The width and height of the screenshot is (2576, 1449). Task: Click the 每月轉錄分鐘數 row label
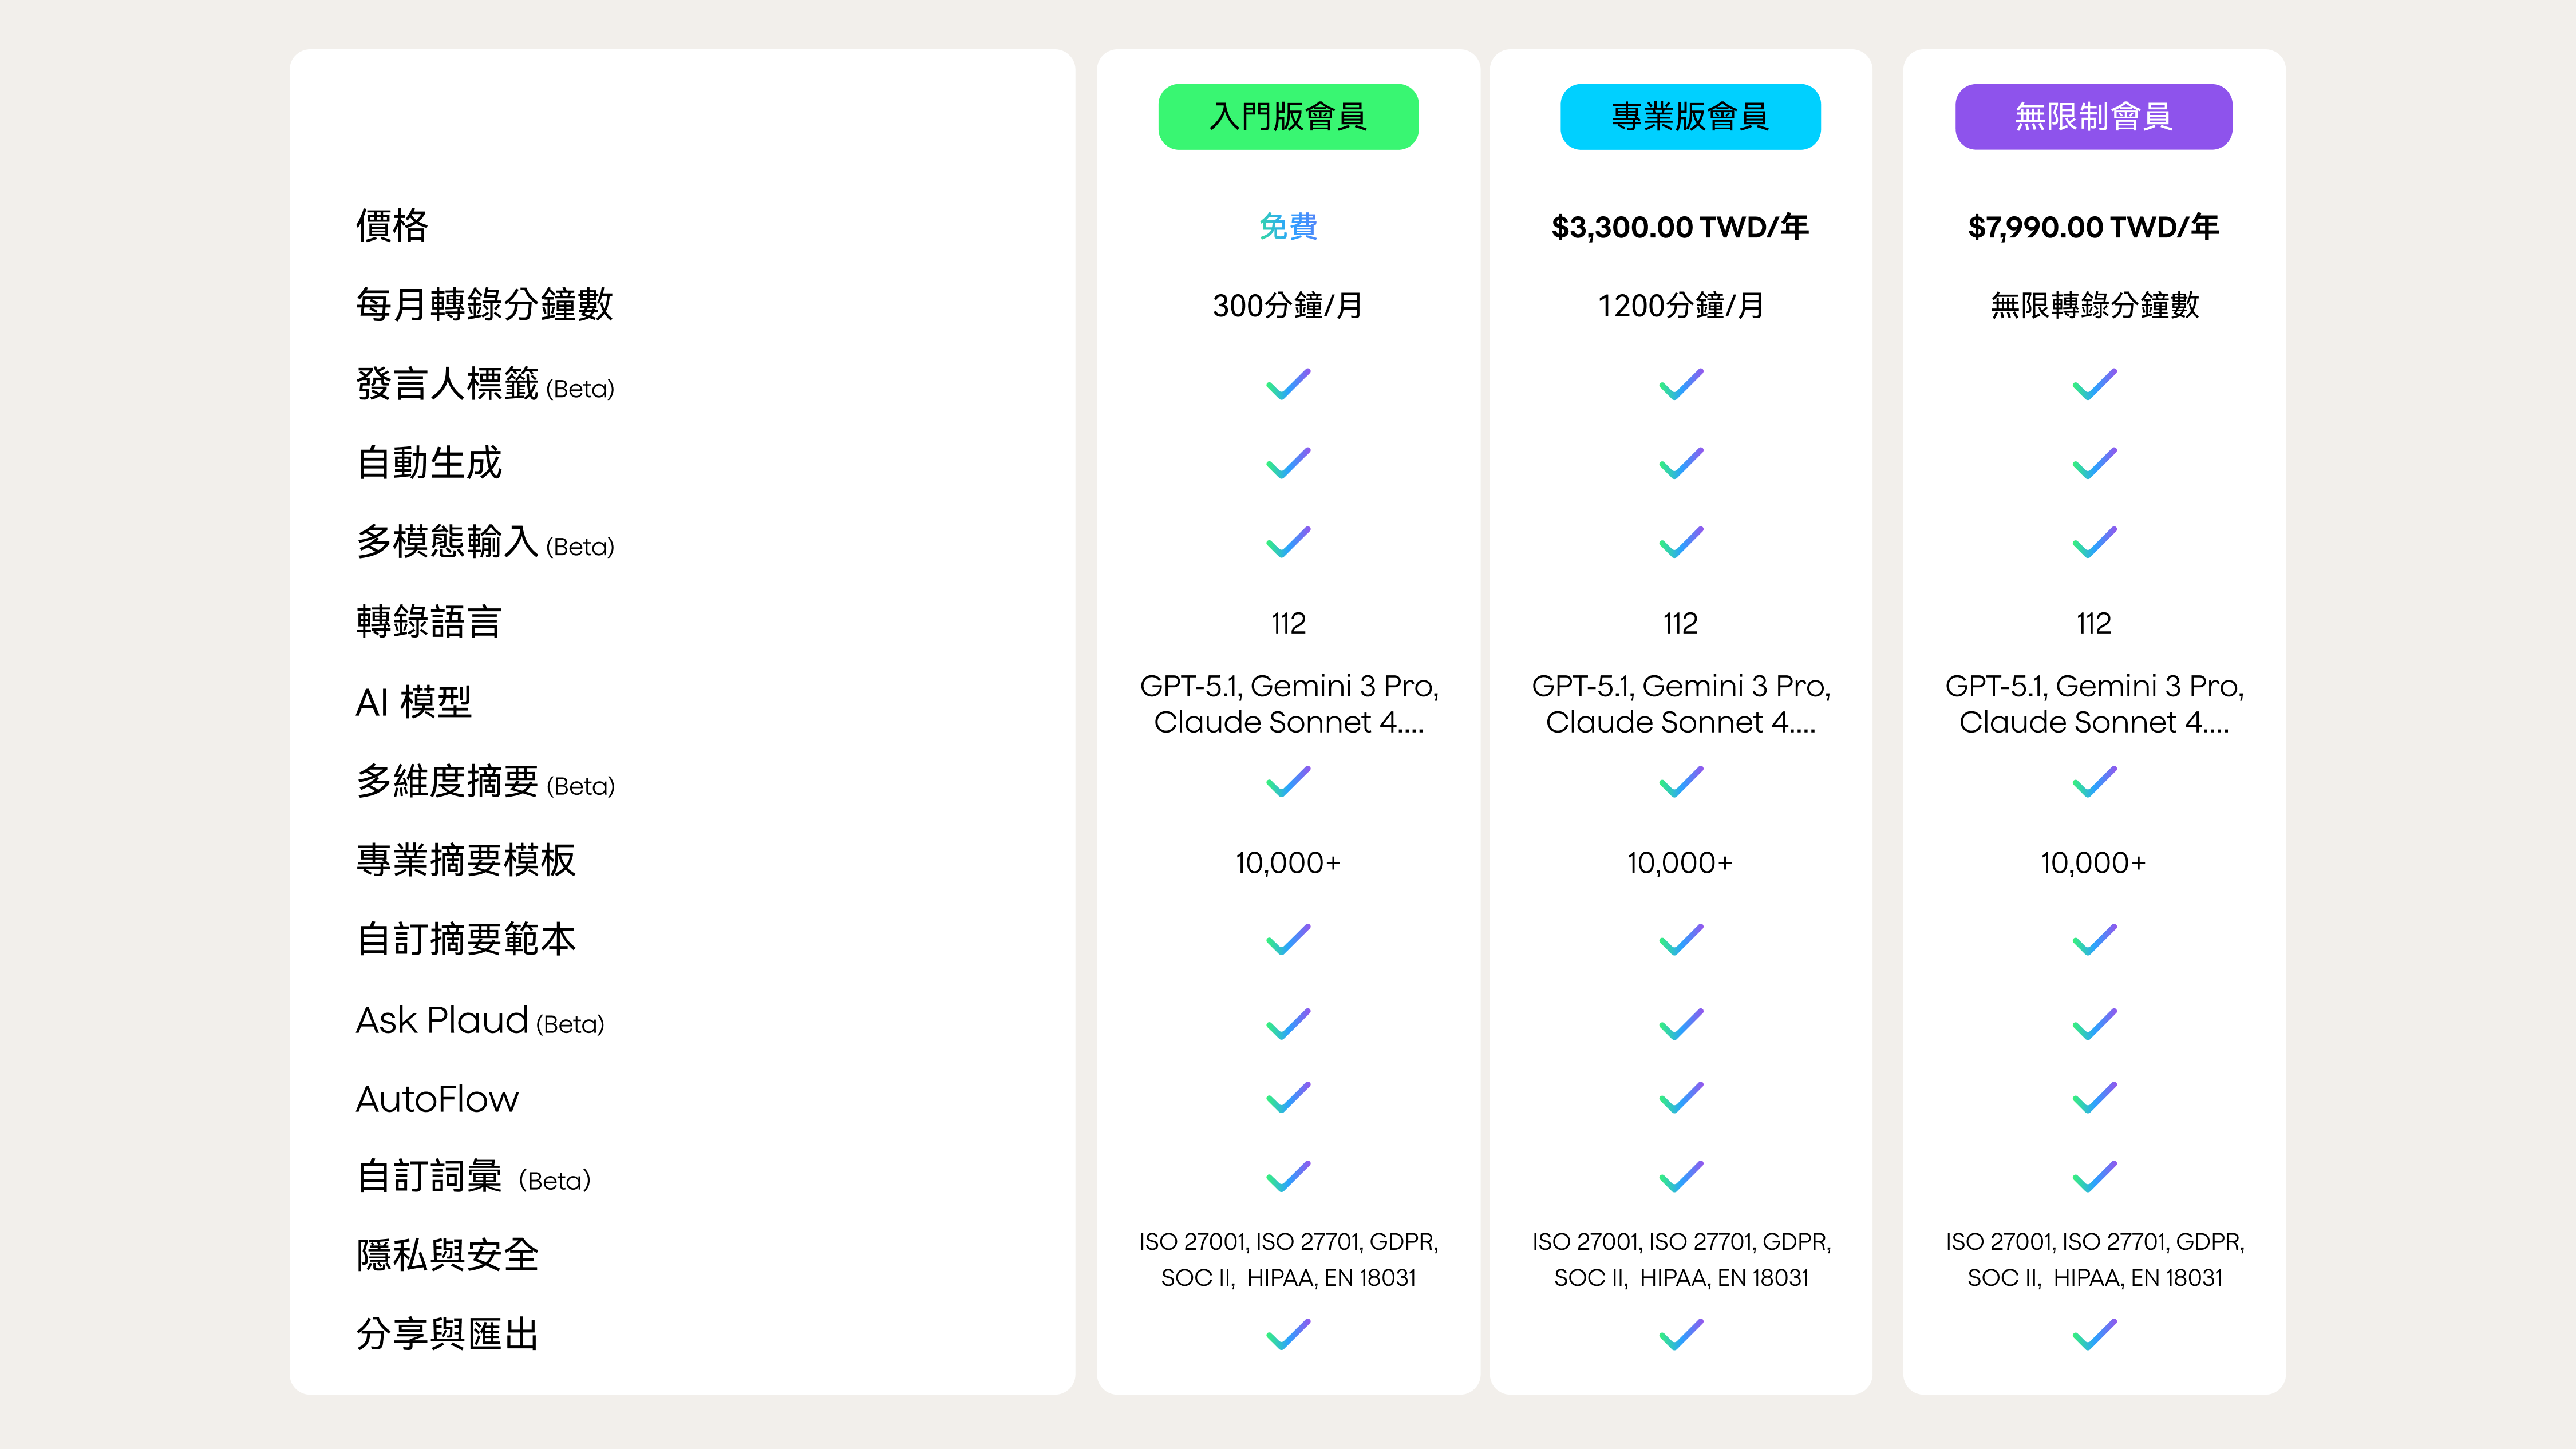[x=485, y=305]
